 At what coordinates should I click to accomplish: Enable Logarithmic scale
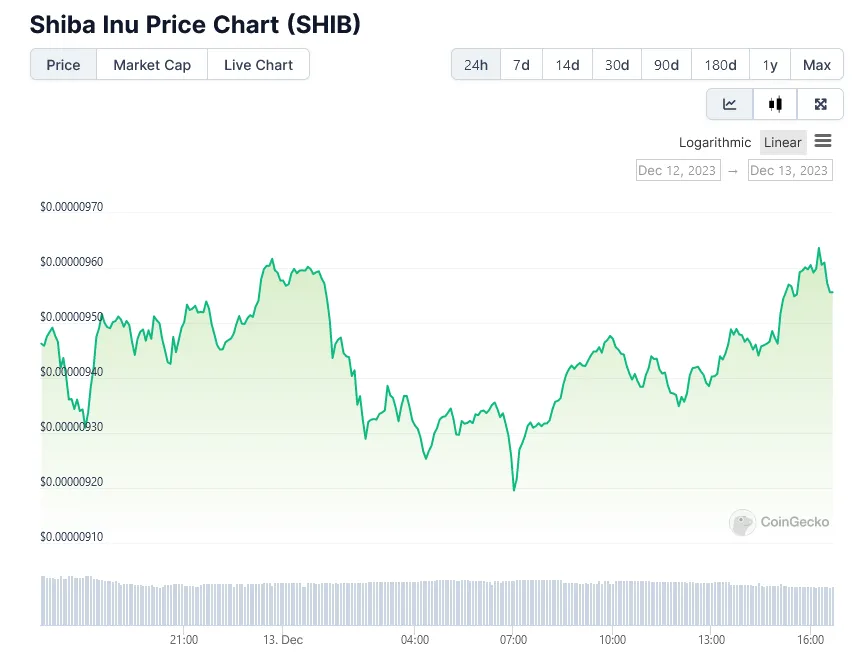coord(714,142)
